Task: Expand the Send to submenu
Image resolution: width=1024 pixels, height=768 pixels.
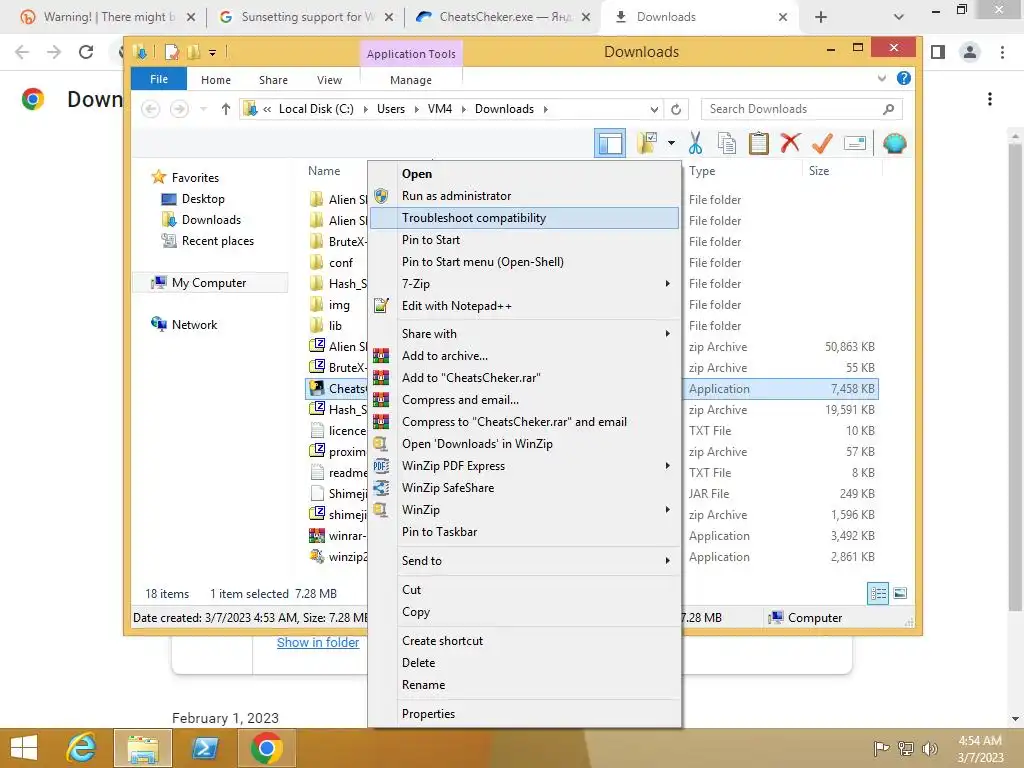Action: 524,560
